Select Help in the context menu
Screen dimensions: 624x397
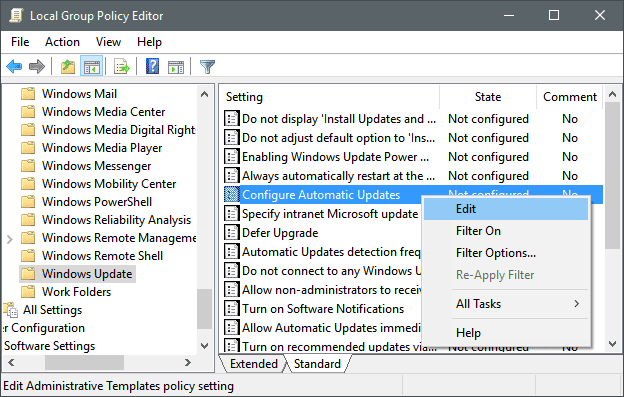[506, 333]
